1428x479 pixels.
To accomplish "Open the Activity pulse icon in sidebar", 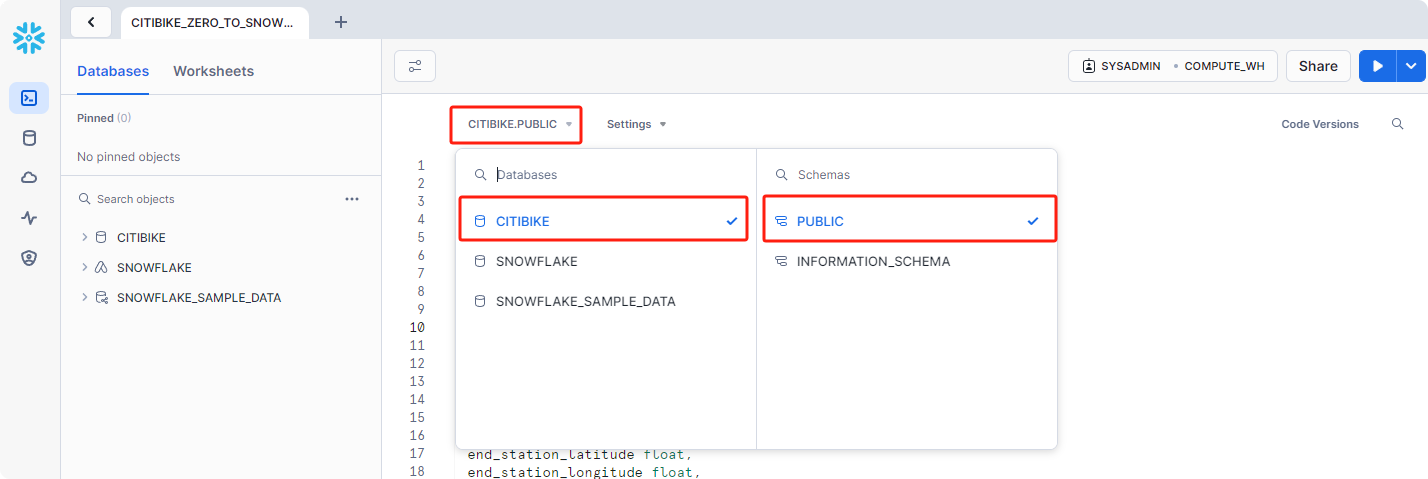I will click(29, 218).
